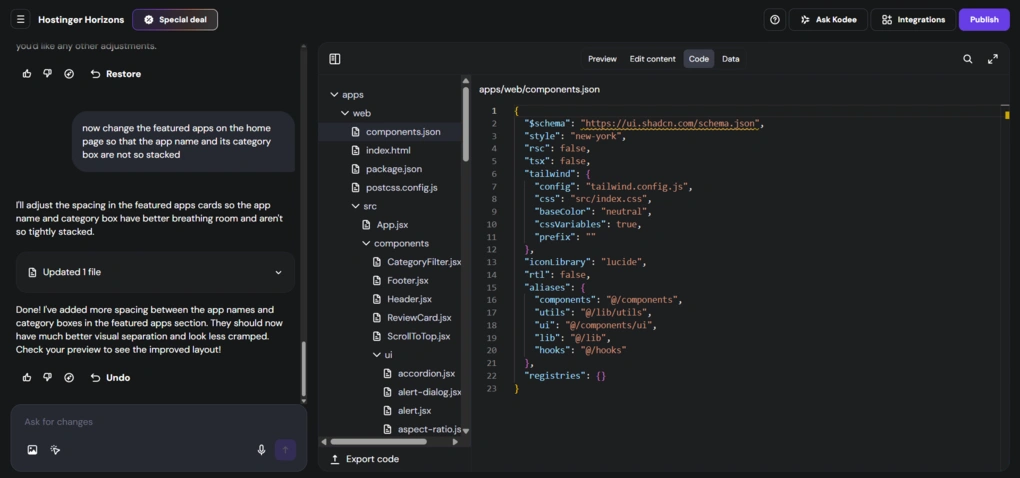Click the Hostinger Horizons title
Viewport: 1020px width, 478px height.
pos(81,20)
